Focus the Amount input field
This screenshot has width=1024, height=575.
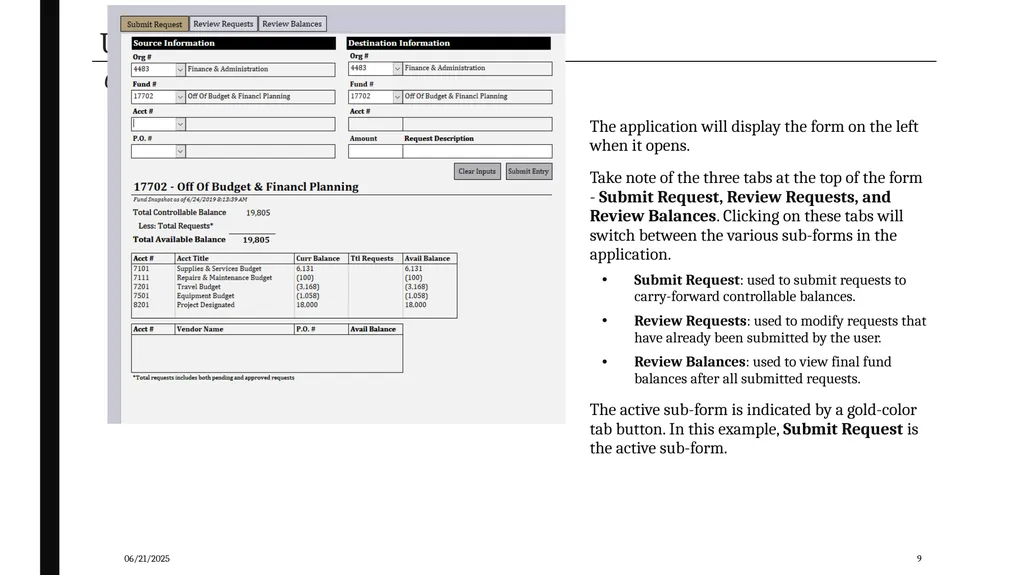376,152
